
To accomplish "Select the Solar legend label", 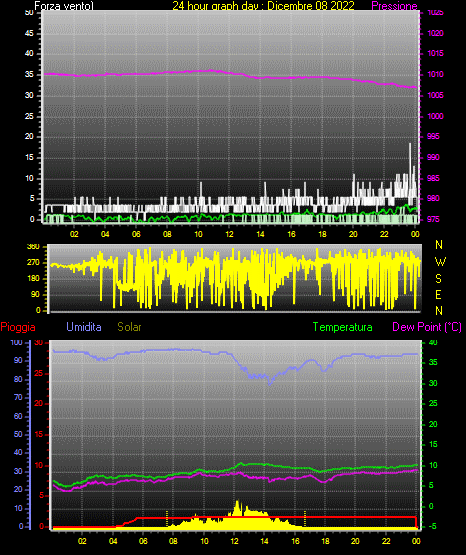I will point(129,327).
